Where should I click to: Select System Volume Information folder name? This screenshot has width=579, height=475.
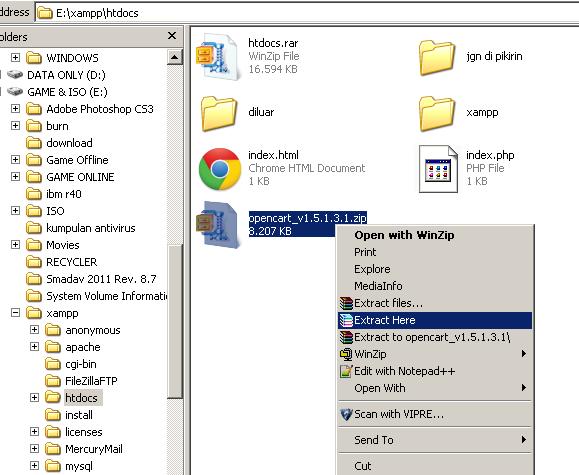coord(106,296)
